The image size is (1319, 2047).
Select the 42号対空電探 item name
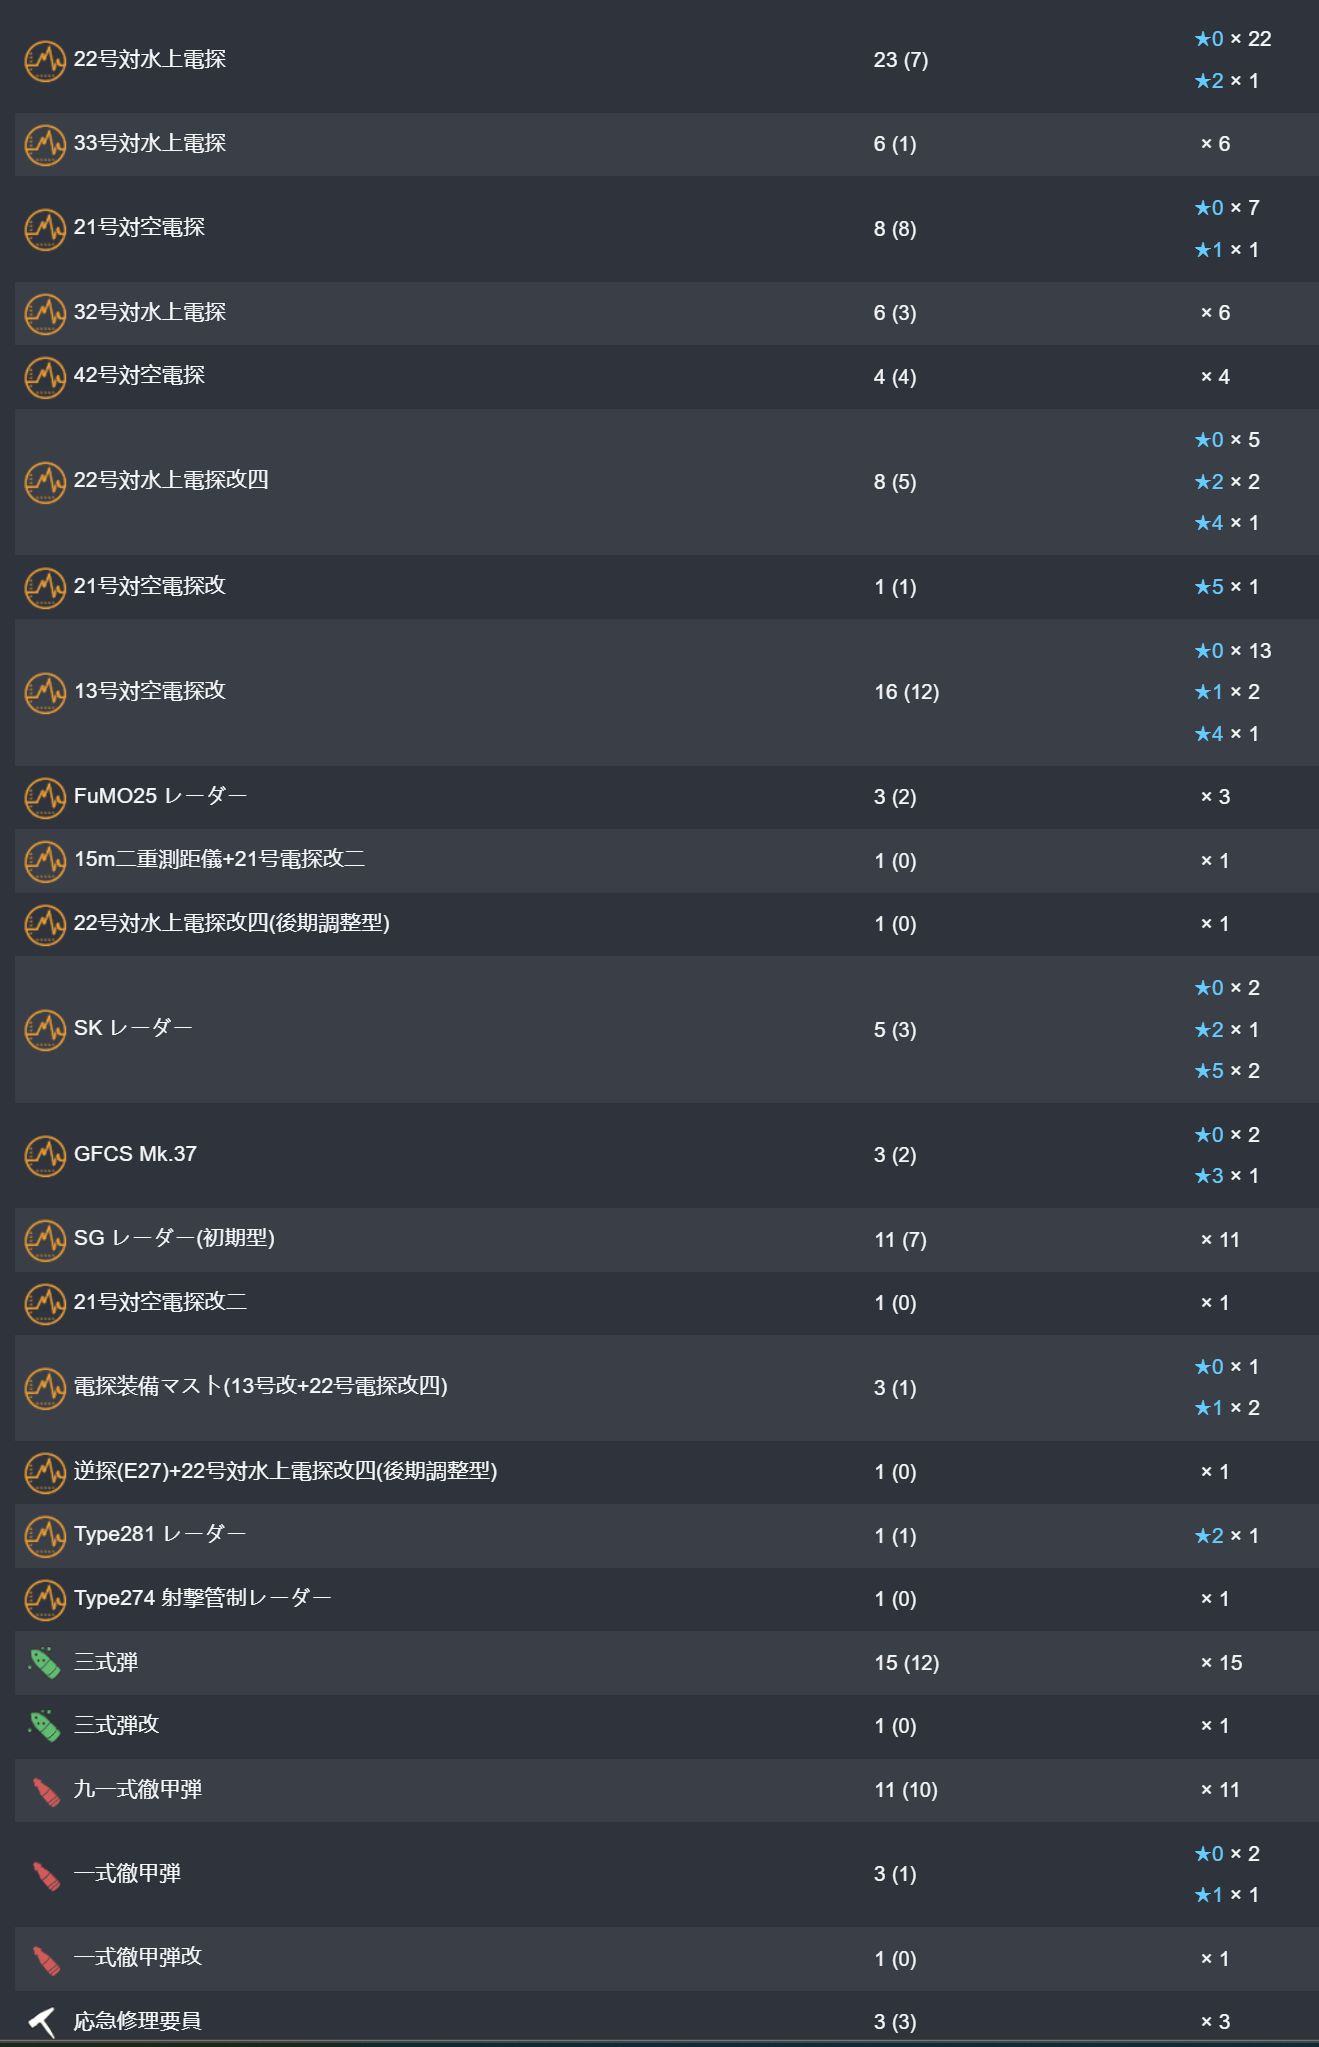click(x=139, y=375)
